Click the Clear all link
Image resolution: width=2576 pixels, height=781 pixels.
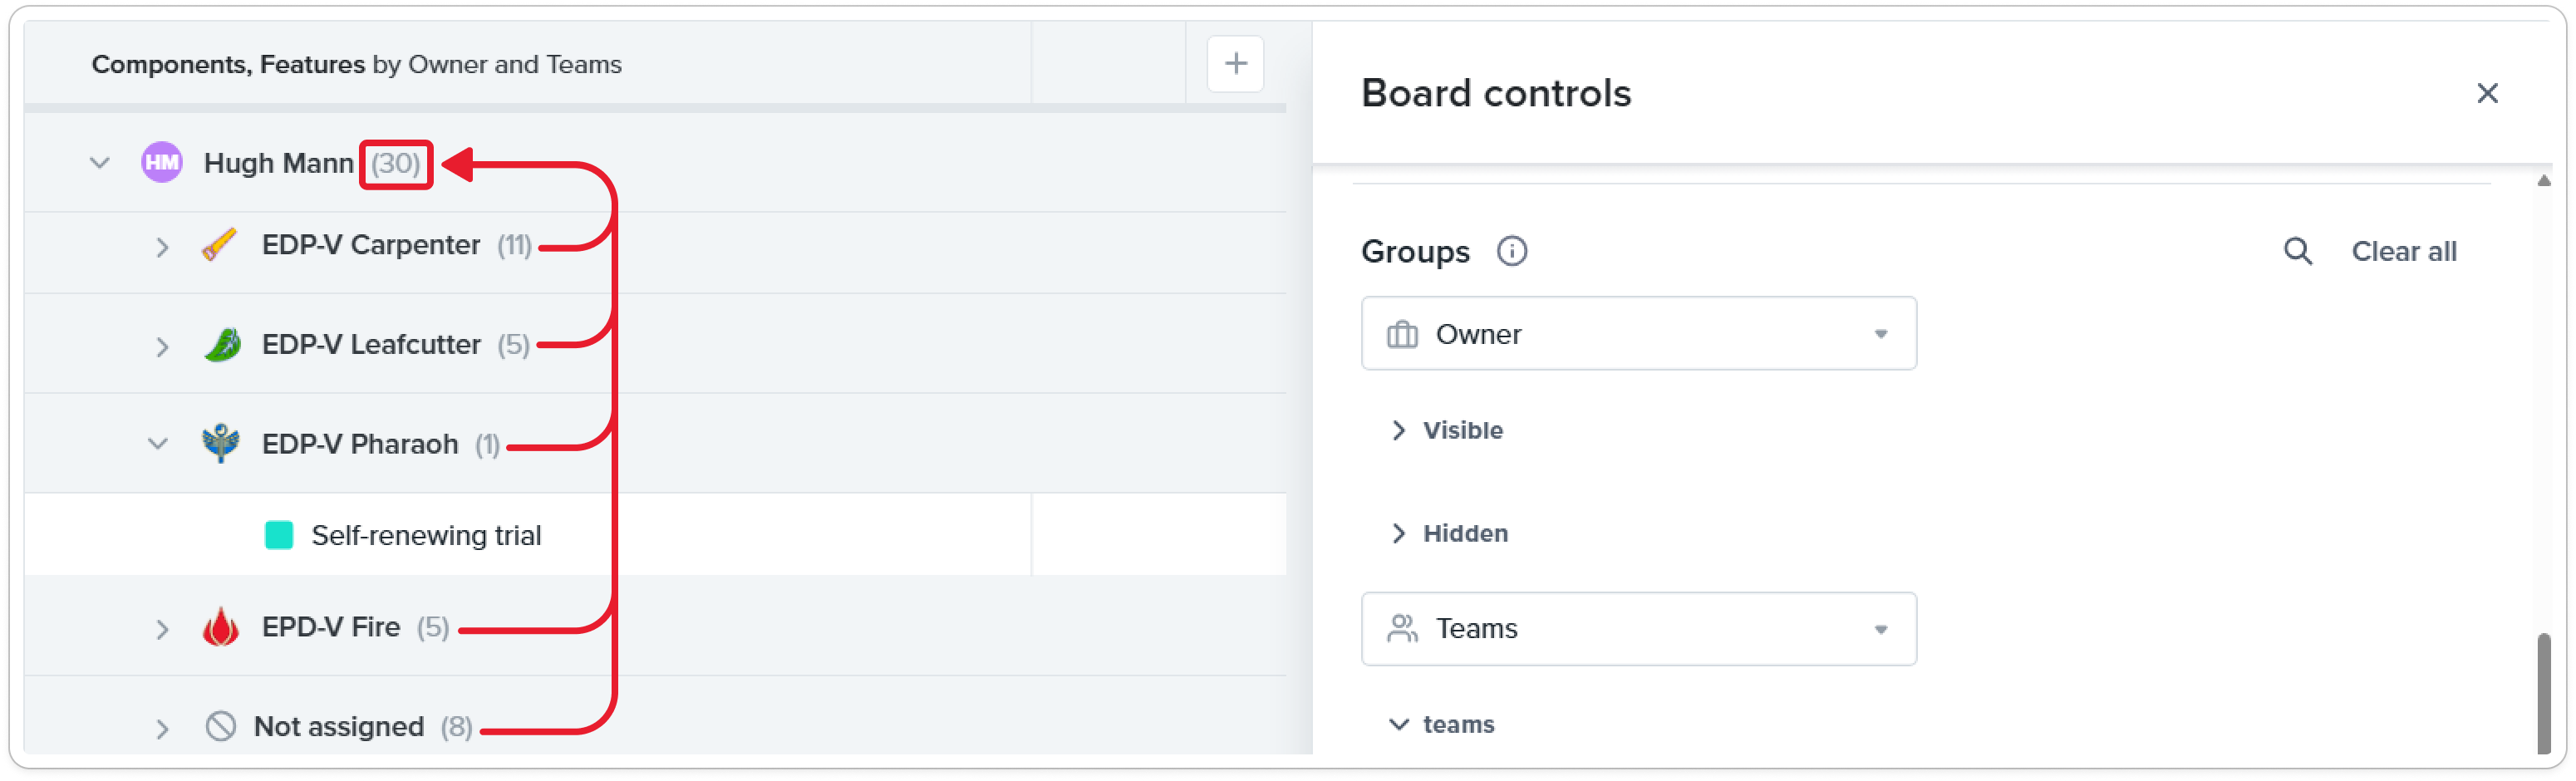(2403, 251)
